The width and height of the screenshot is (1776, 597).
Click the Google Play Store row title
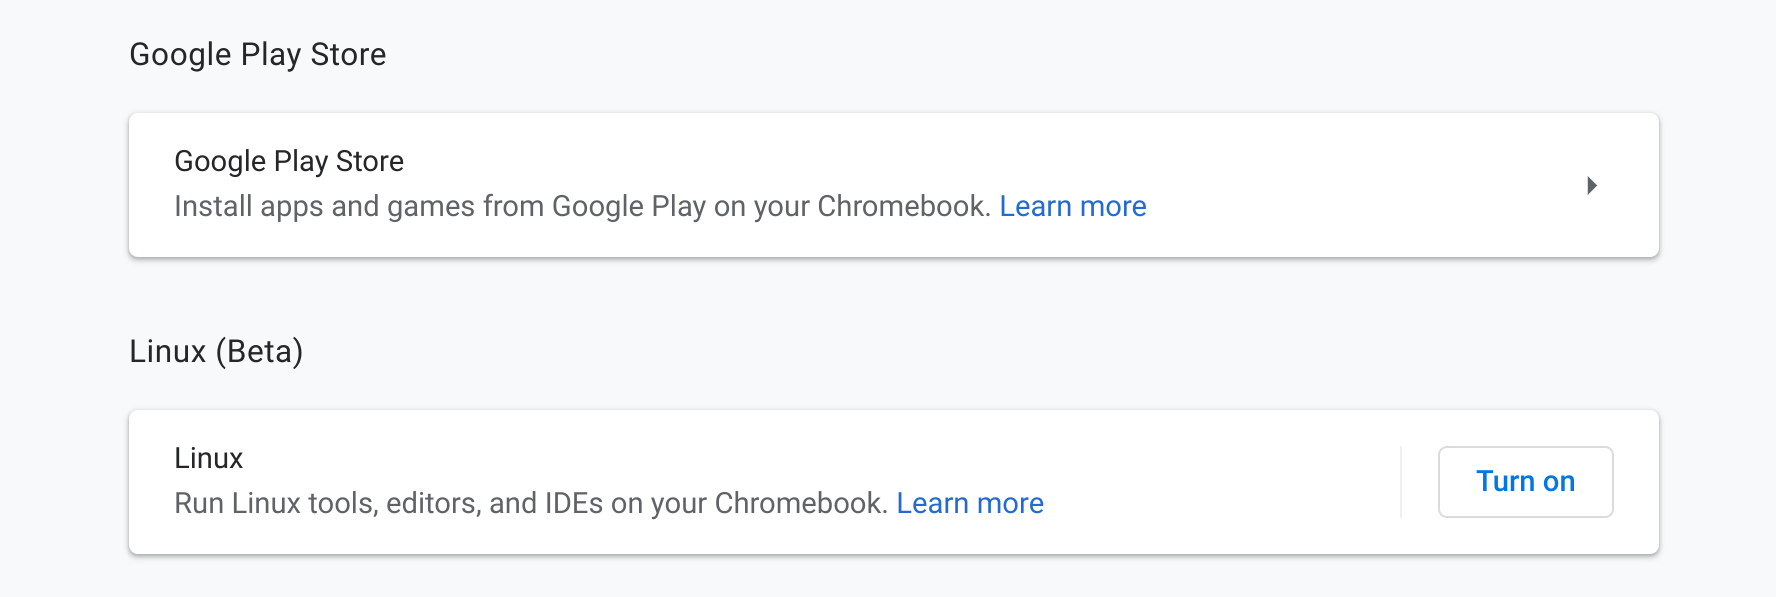coord(289,161)
